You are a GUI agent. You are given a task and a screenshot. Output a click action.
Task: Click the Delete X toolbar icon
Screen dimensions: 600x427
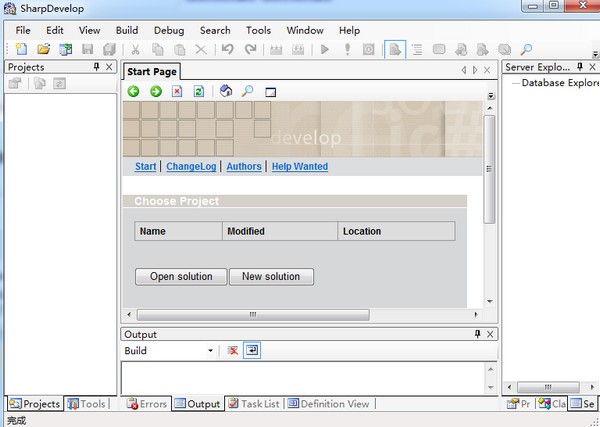(201, 49)
